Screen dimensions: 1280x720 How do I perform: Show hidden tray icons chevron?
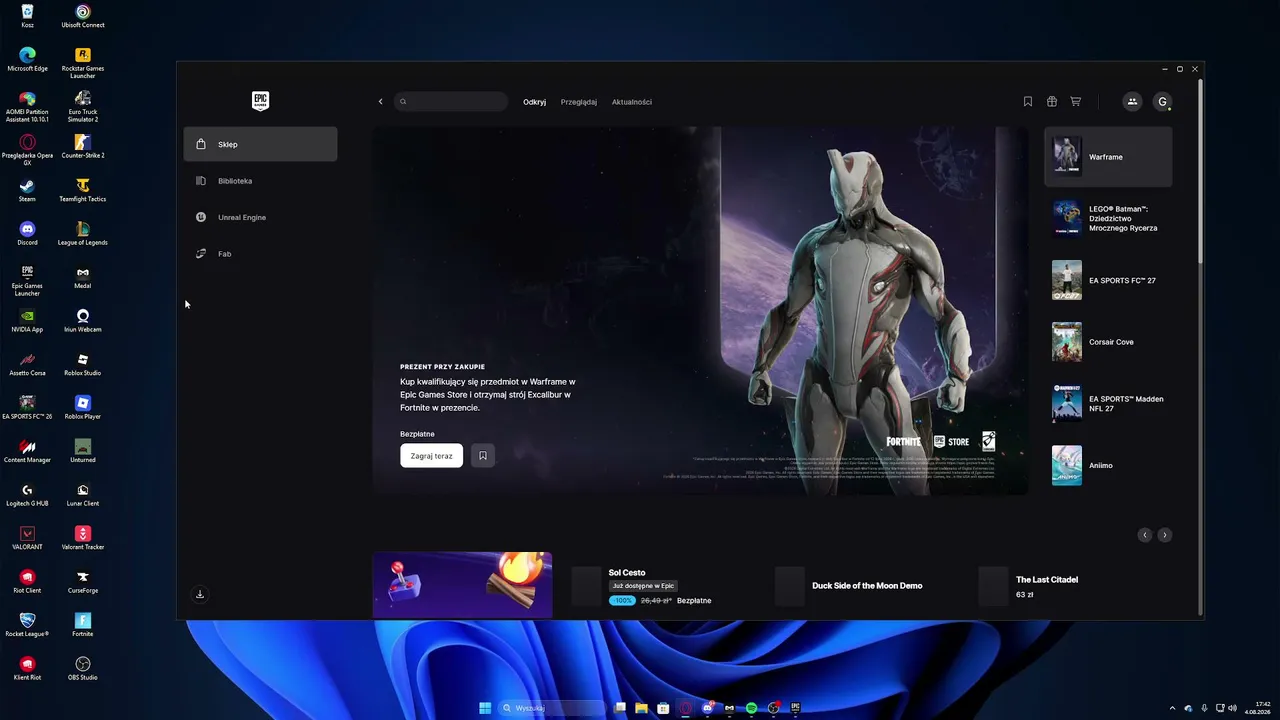coord(1174,708)
